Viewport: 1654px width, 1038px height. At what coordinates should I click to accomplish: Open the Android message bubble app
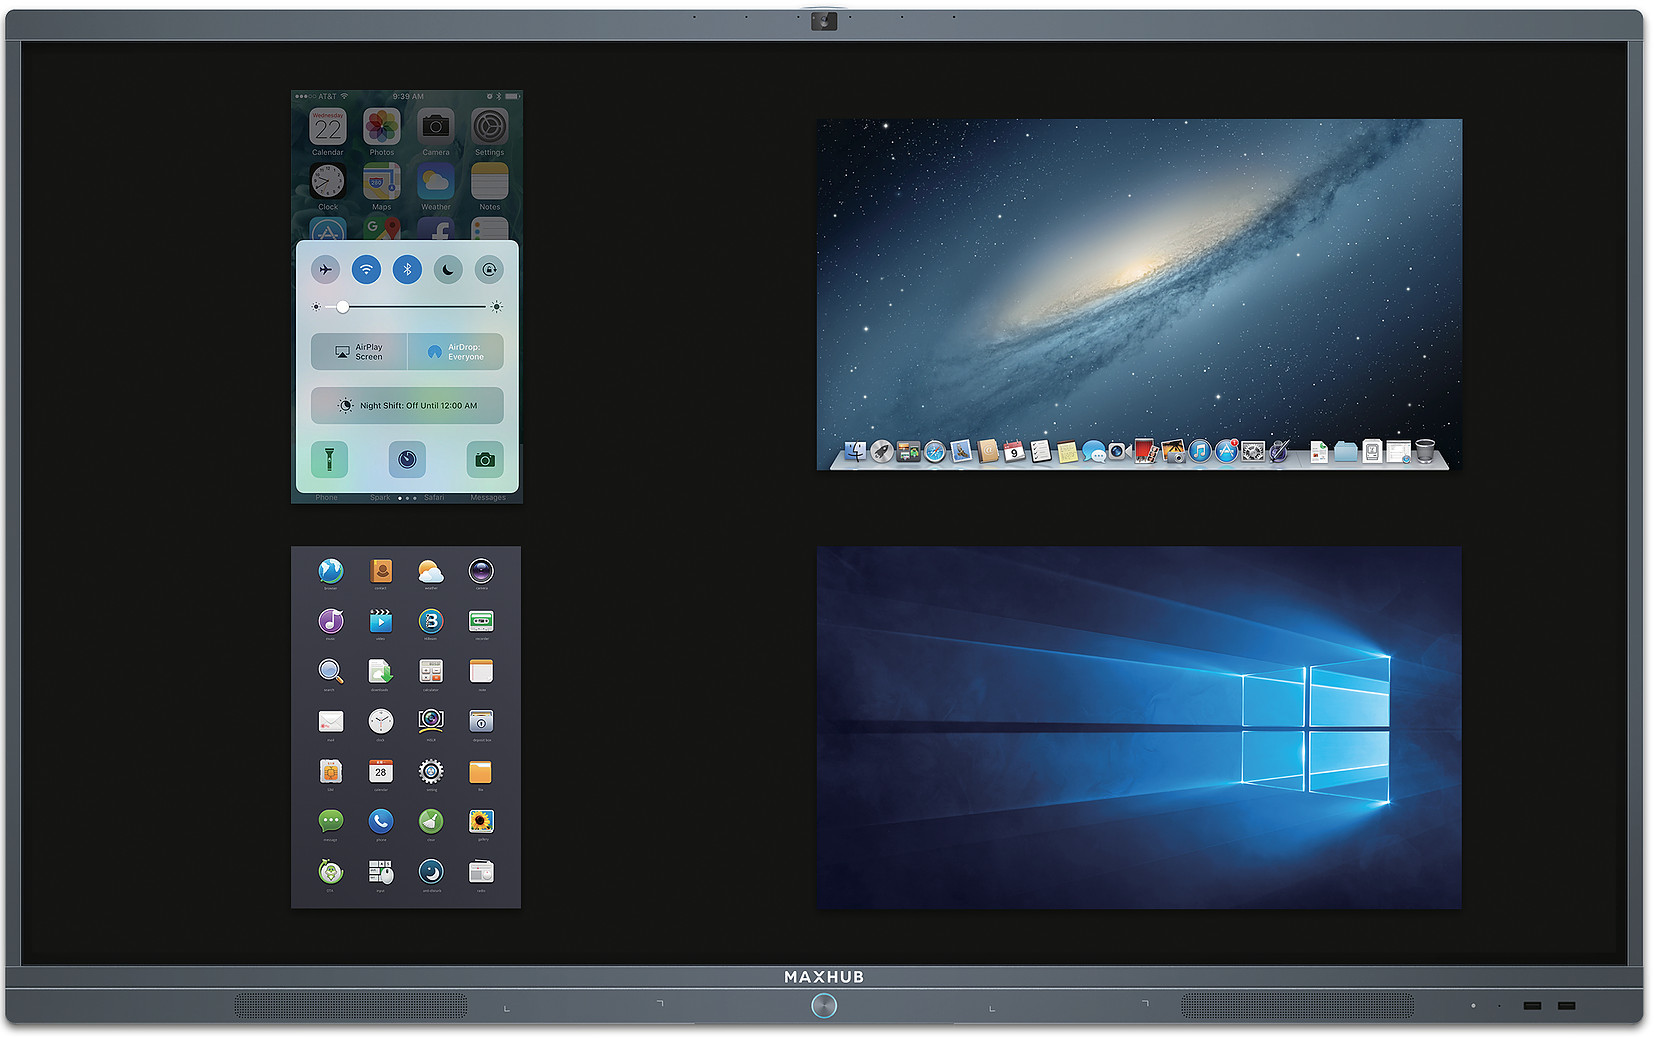331,821
